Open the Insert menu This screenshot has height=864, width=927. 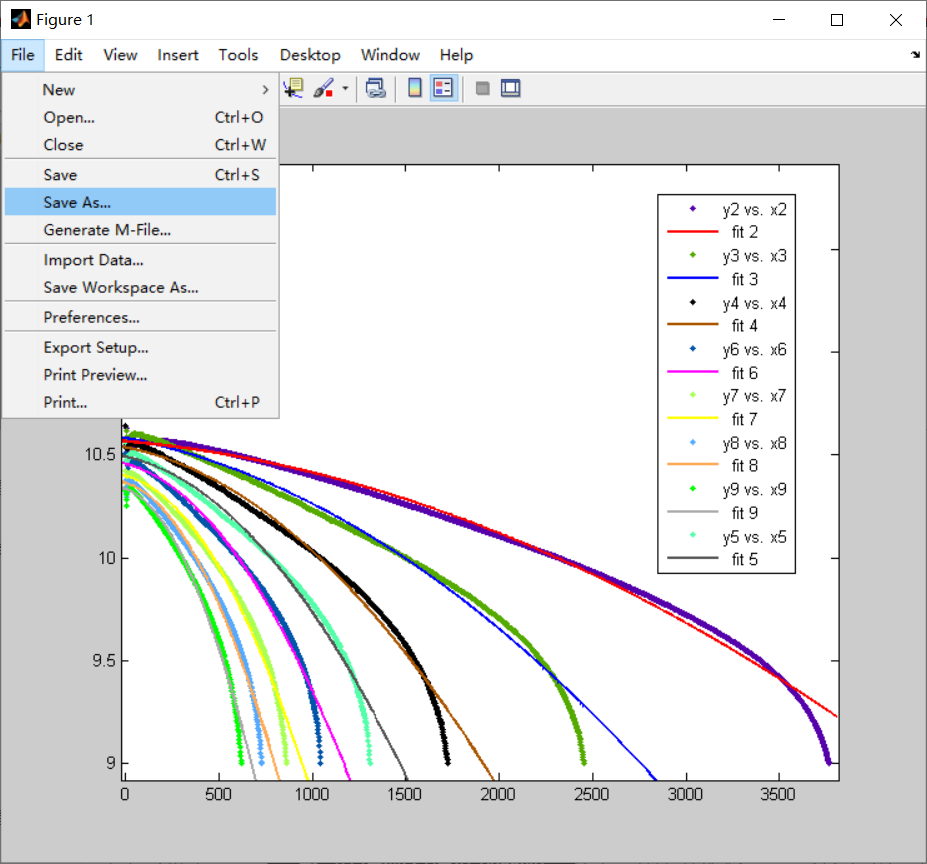[x=178, y=55]
